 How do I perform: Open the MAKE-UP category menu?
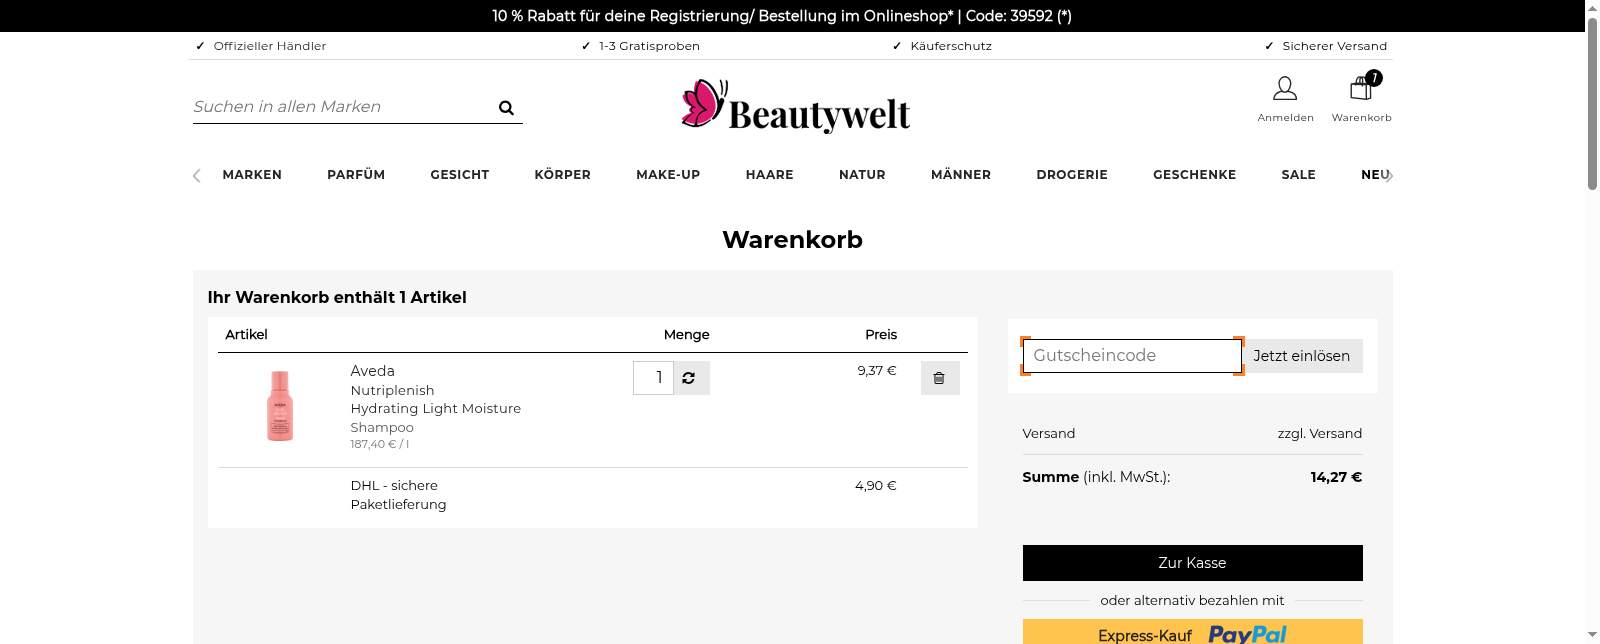668,175
